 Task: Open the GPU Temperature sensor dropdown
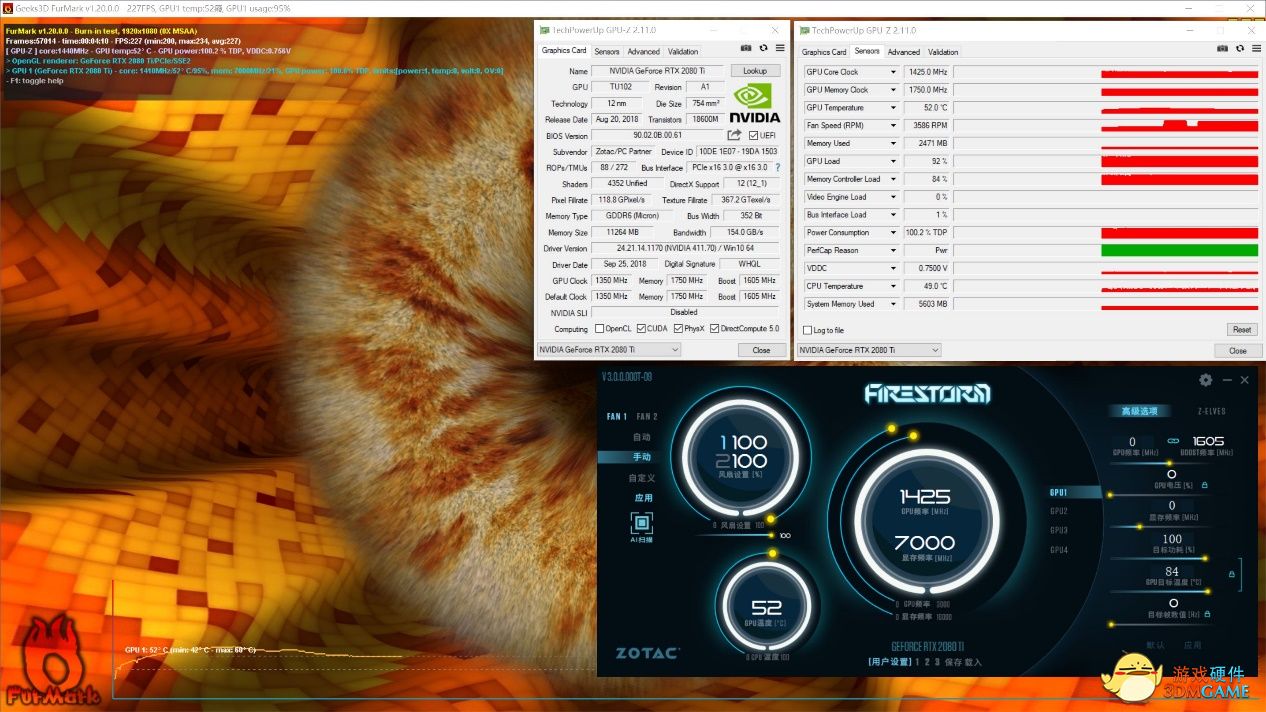coord(893,108)
